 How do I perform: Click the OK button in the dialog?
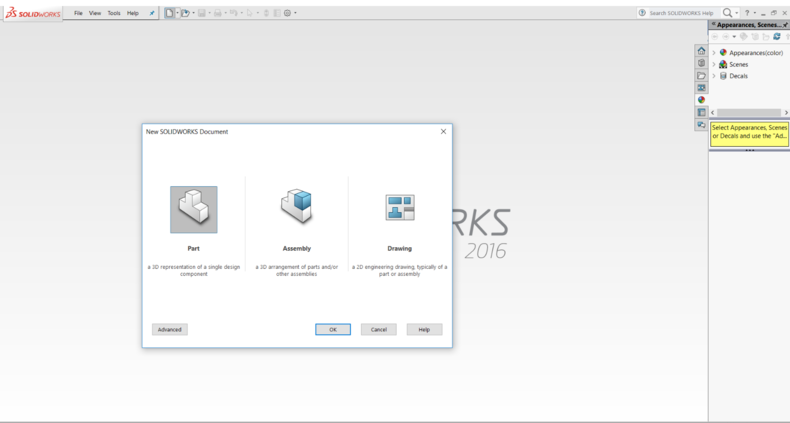[x=333, y=329]
